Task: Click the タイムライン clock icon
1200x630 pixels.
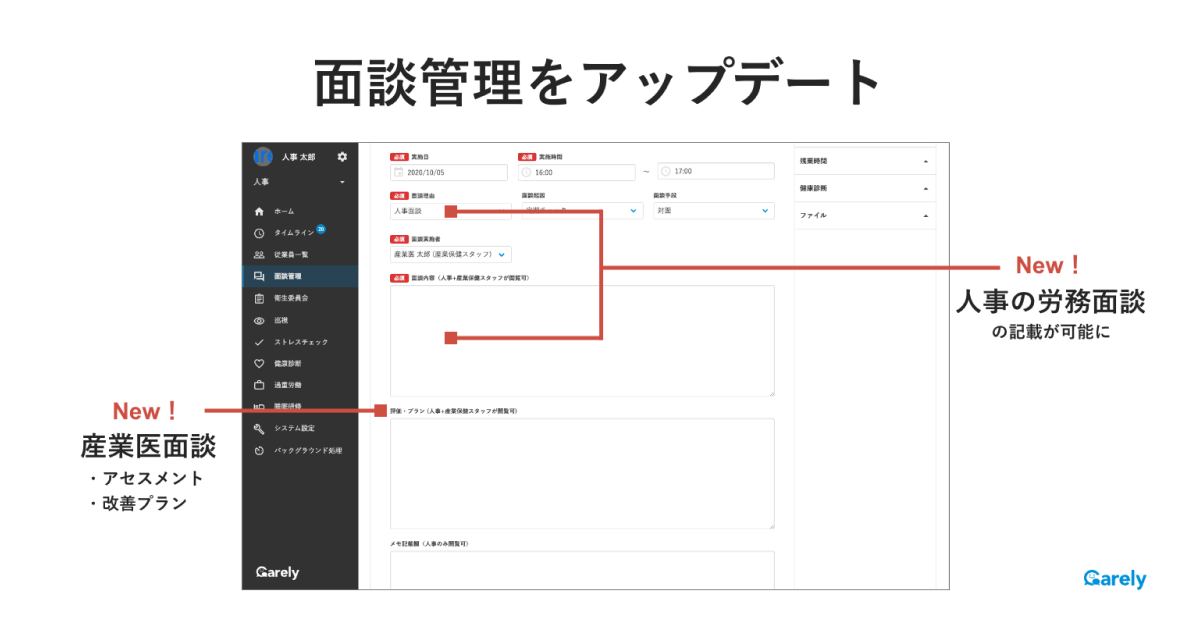Action: (x=259, y=234)
